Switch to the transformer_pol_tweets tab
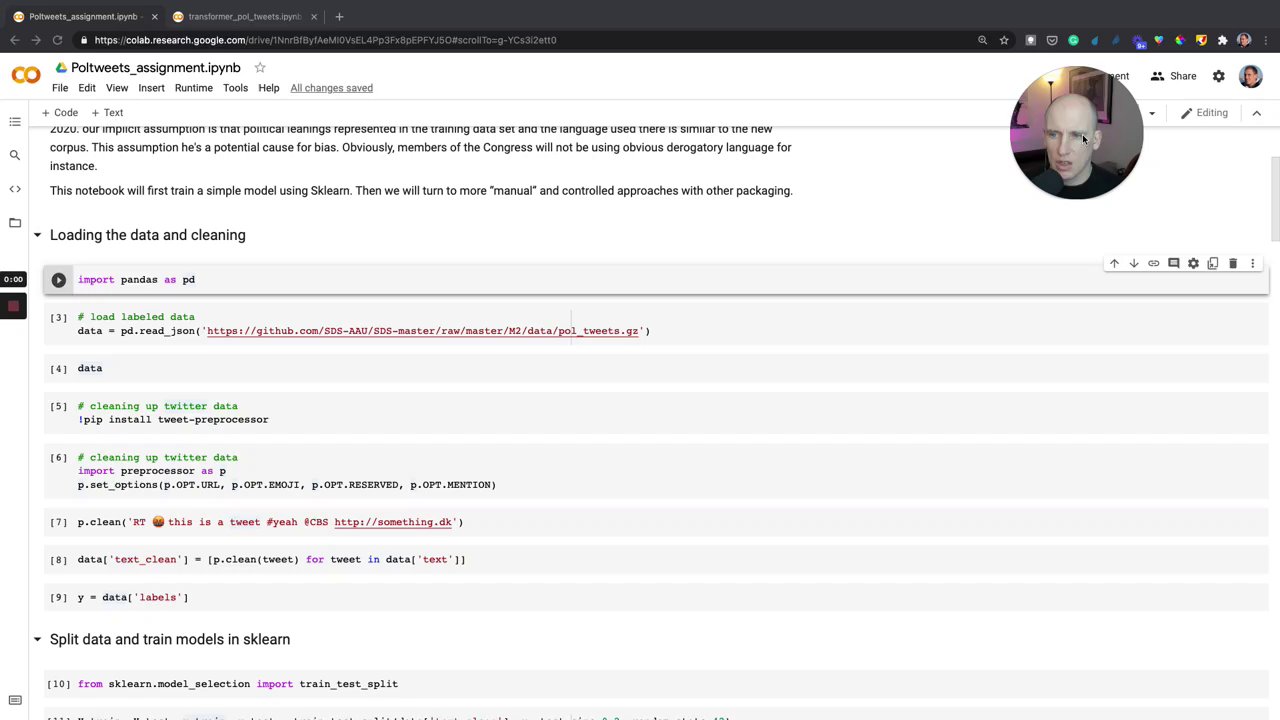 [243, 16]
